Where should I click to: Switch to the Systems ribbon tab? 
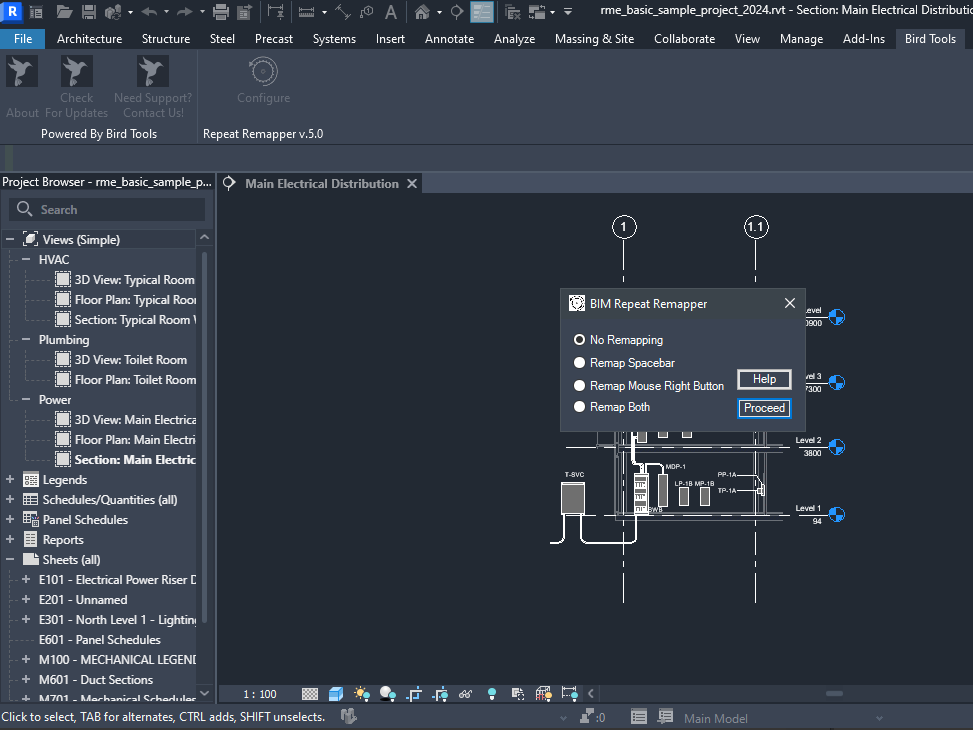334,39
